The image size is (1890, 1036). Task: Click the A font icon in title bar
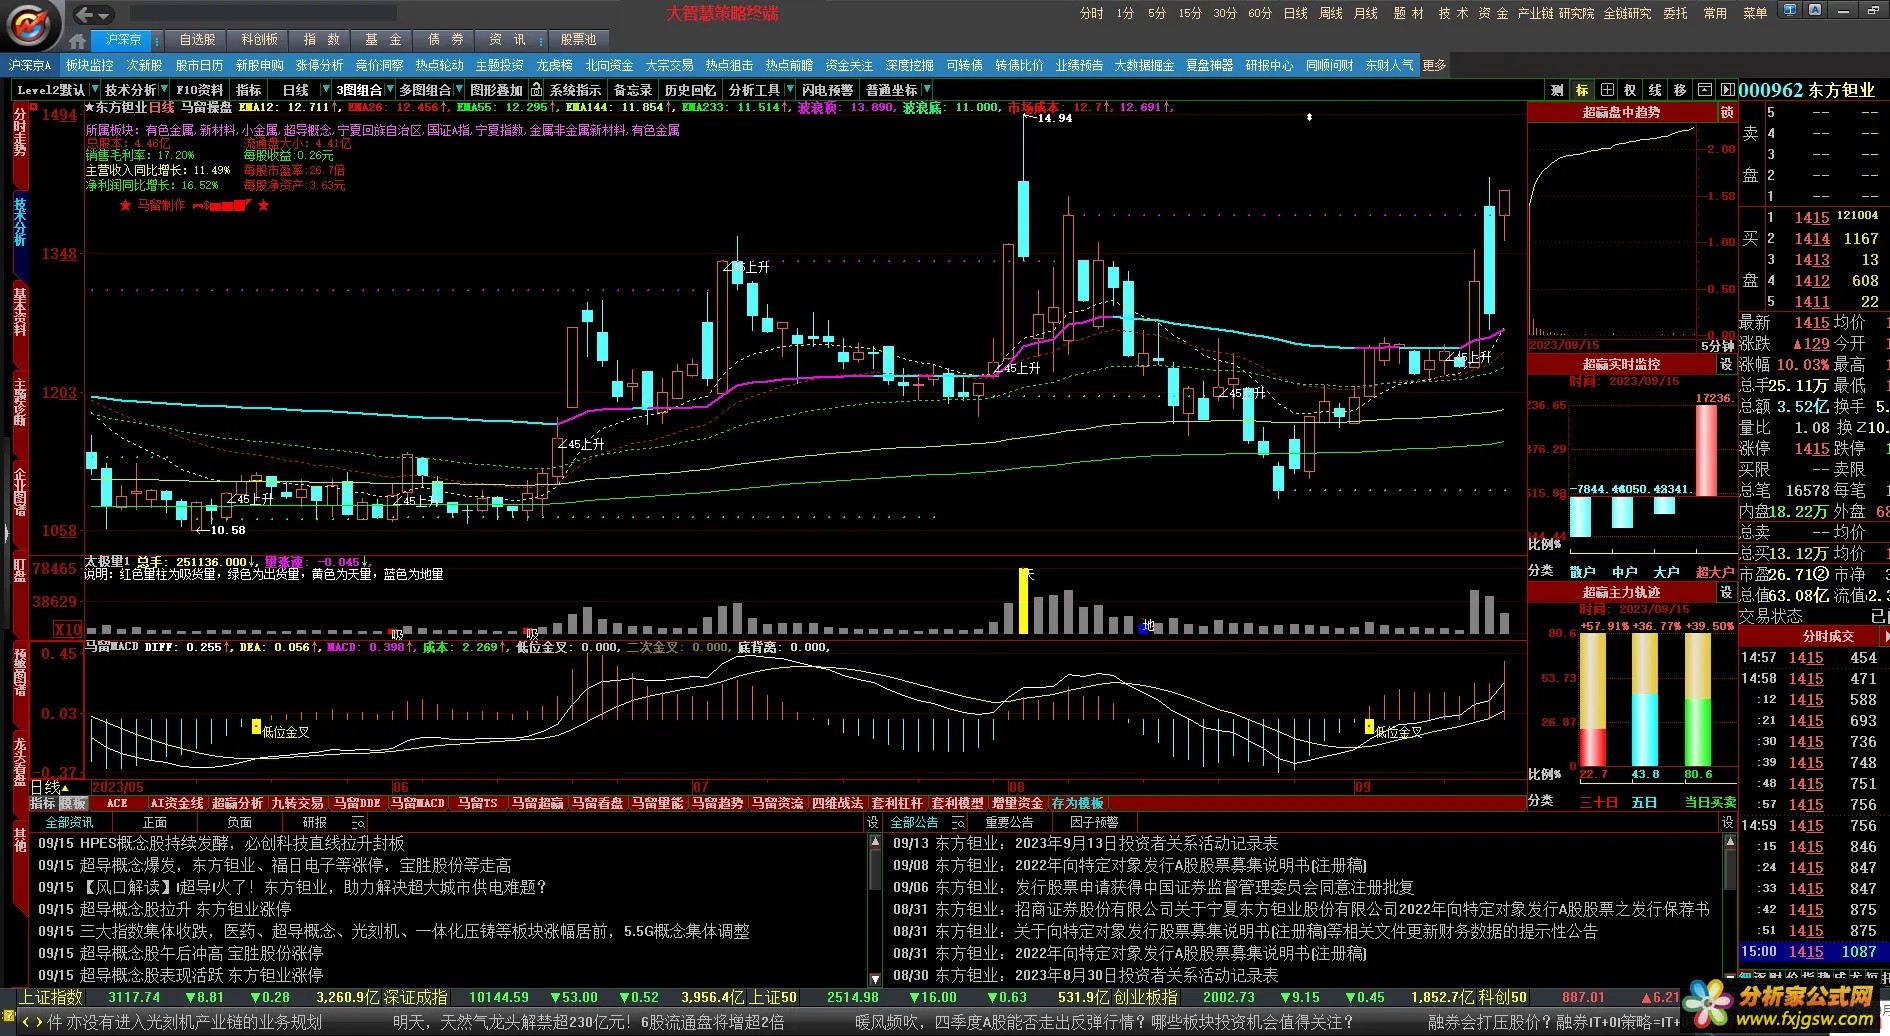pos(1815,10)
